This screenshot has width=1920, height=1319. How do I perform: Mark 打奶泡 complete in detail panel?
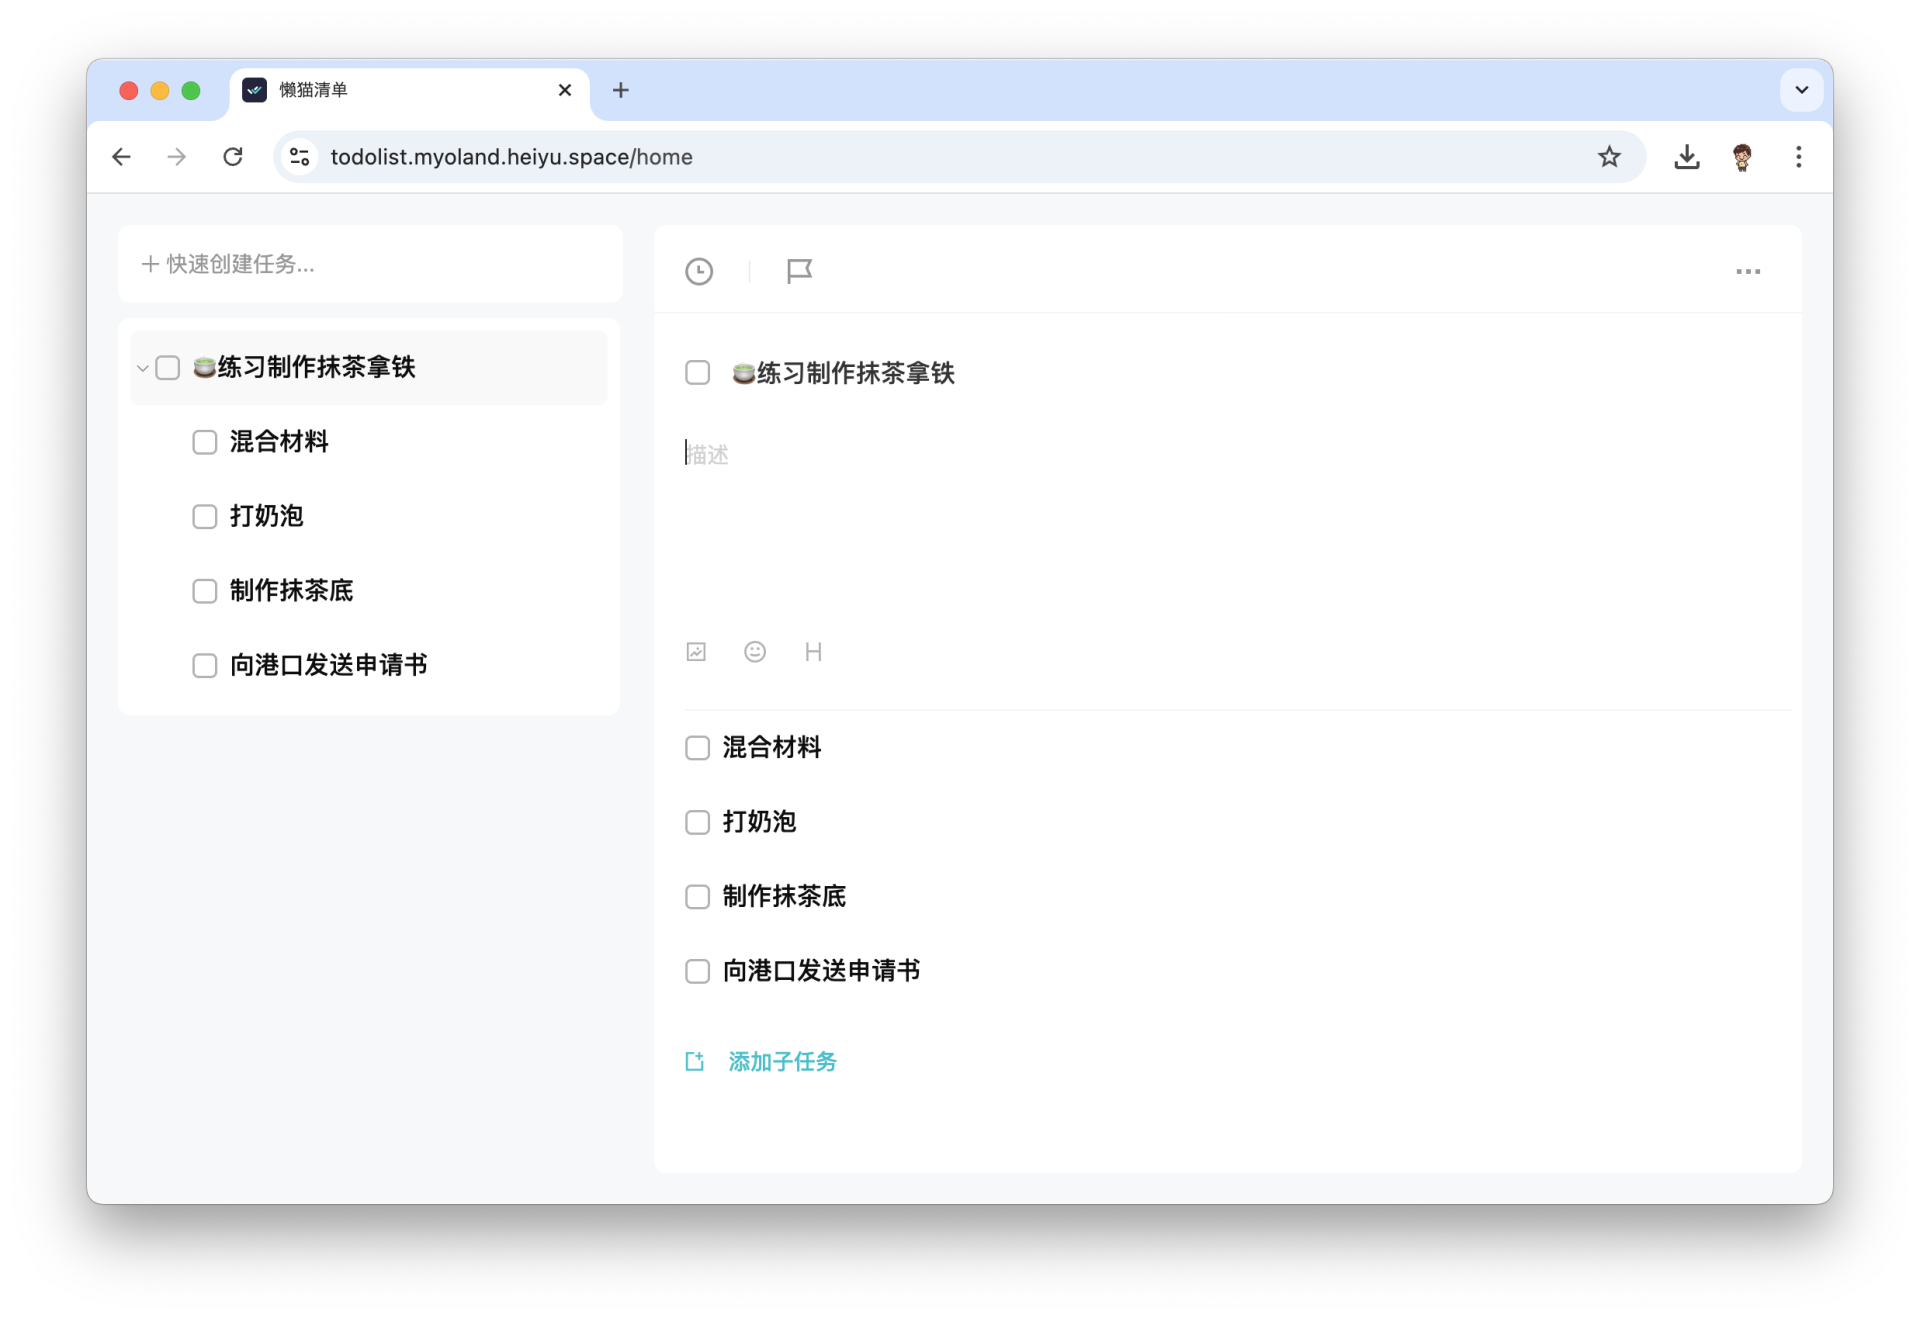click(x=697, y=822)
